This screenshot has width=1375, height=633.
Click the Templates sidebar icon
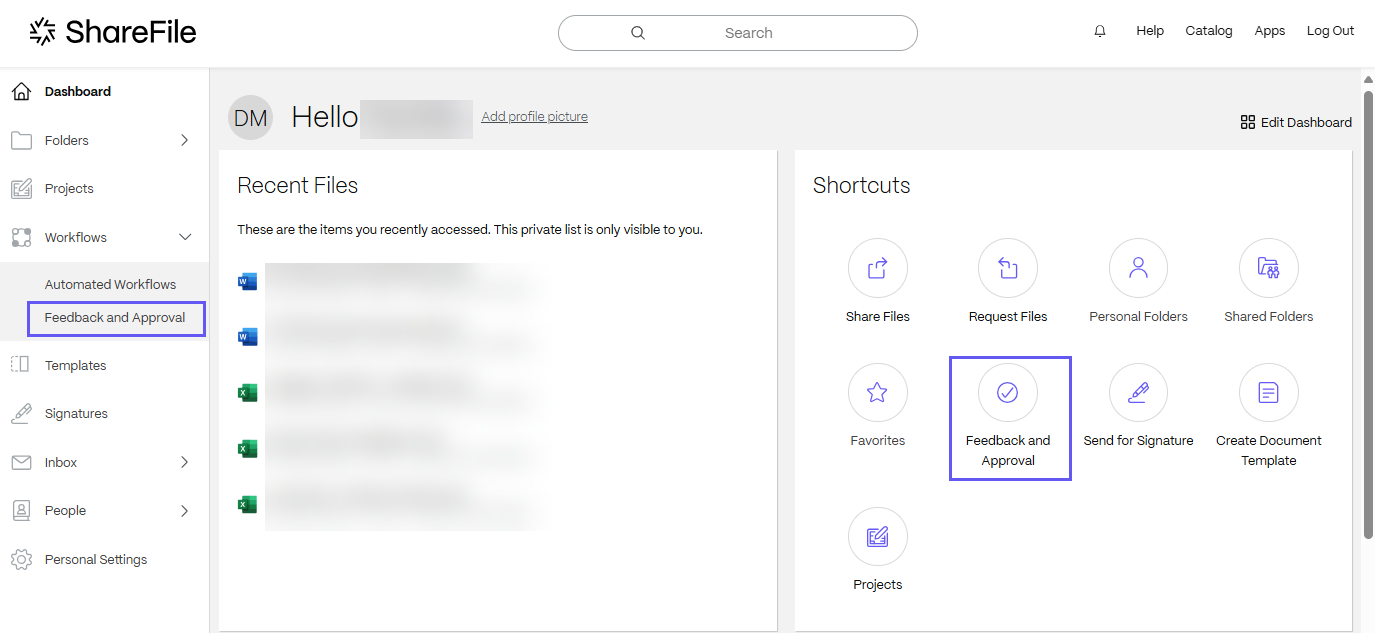pos(21,365)
